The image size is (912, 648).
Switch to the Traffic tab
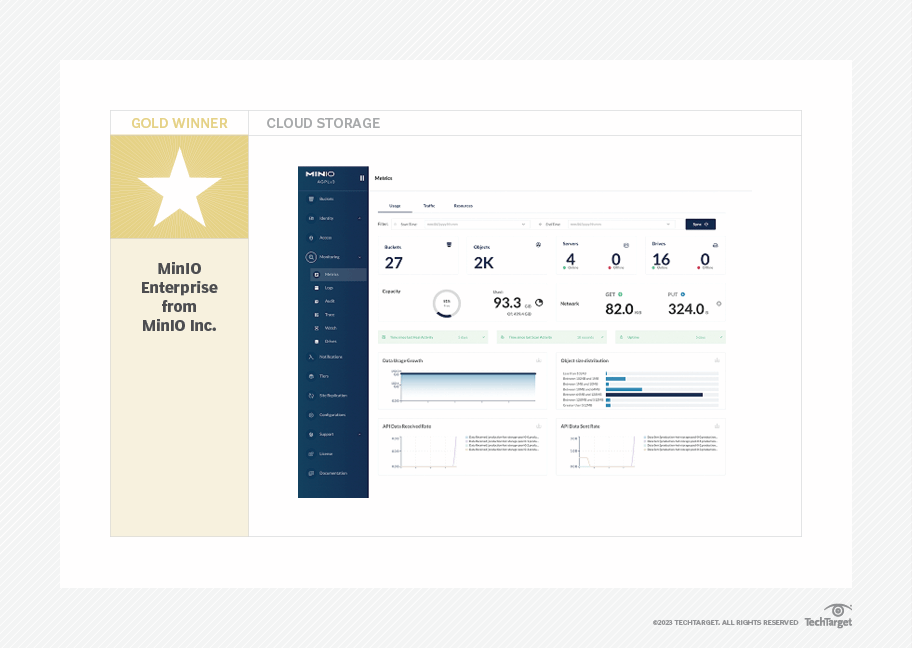[429, 205]
